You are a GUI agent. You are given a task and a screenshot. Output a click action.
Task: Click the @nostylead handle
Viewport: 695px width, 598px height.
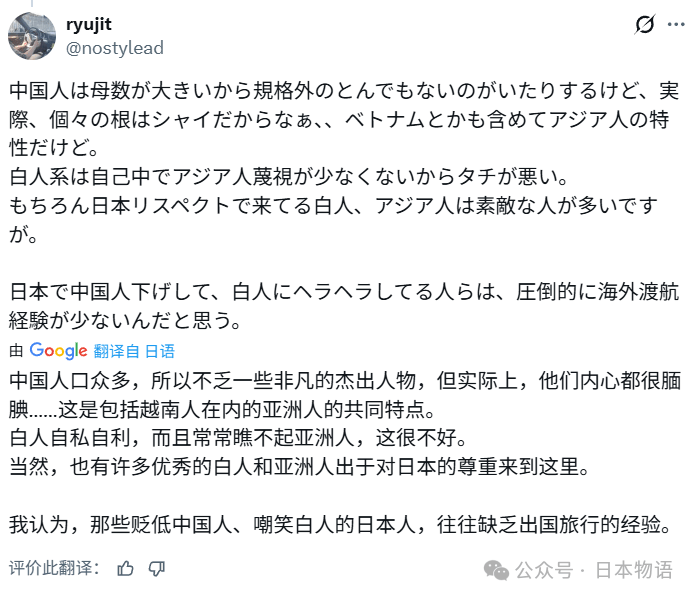pyautogui.click(x=114, y=48)
